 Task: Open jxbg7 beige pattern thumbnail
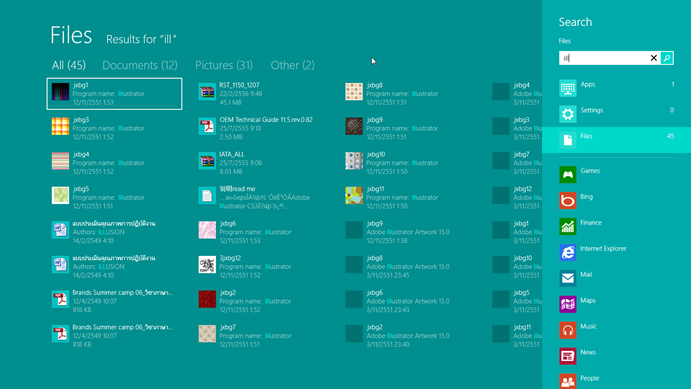(x=207, y=334)
